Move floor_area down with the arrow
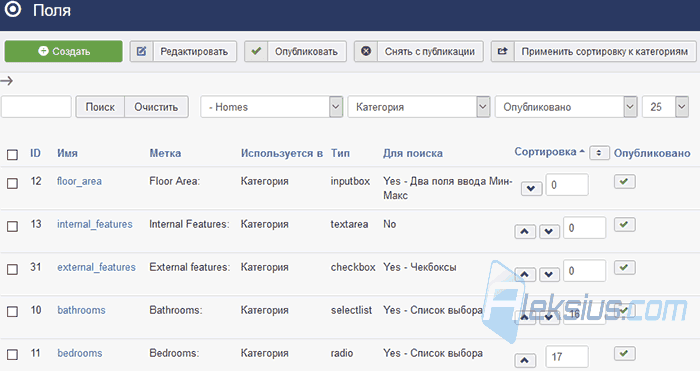This screenshot has height=371, width=700. [x=531, y=188]
